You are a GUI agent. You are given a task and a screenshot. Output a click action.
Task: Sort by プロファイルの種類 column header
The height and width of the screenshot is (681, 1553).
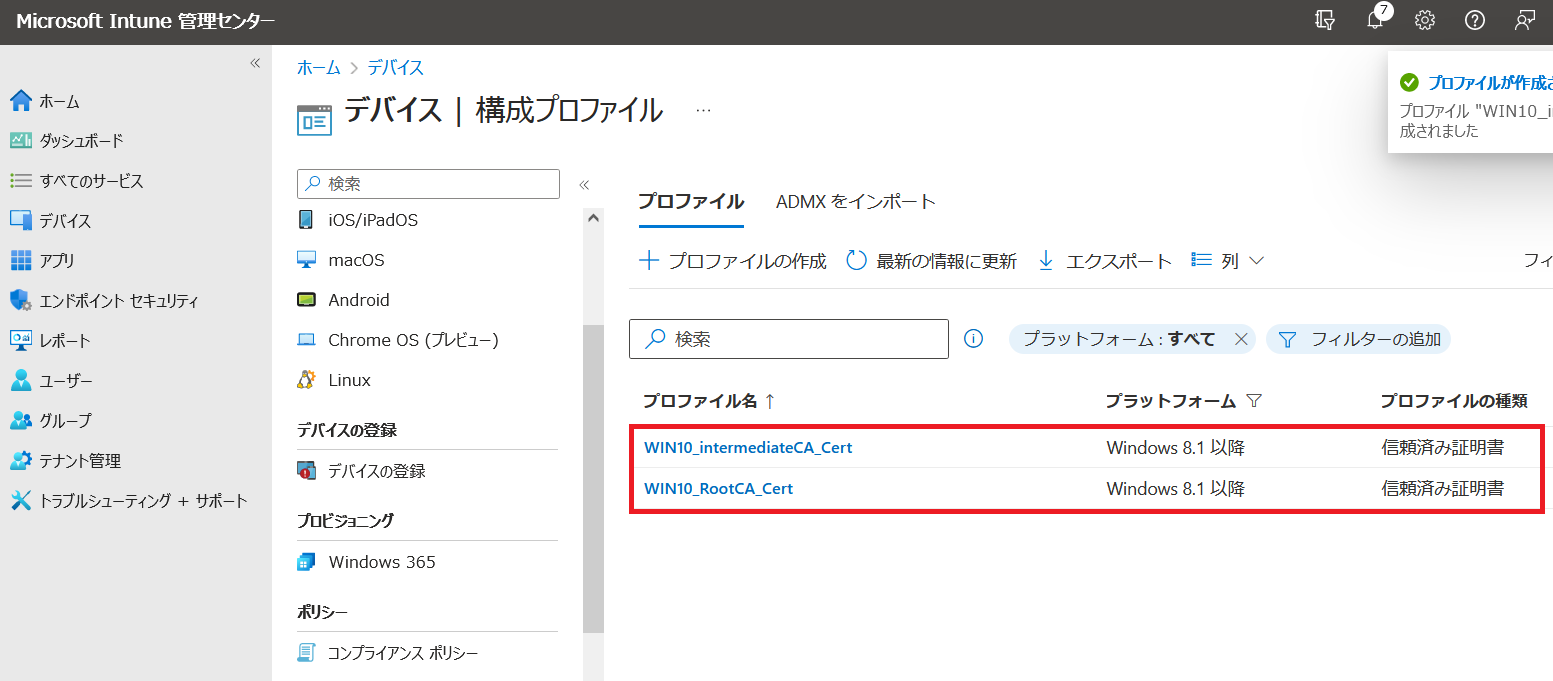pos(1454,401)
